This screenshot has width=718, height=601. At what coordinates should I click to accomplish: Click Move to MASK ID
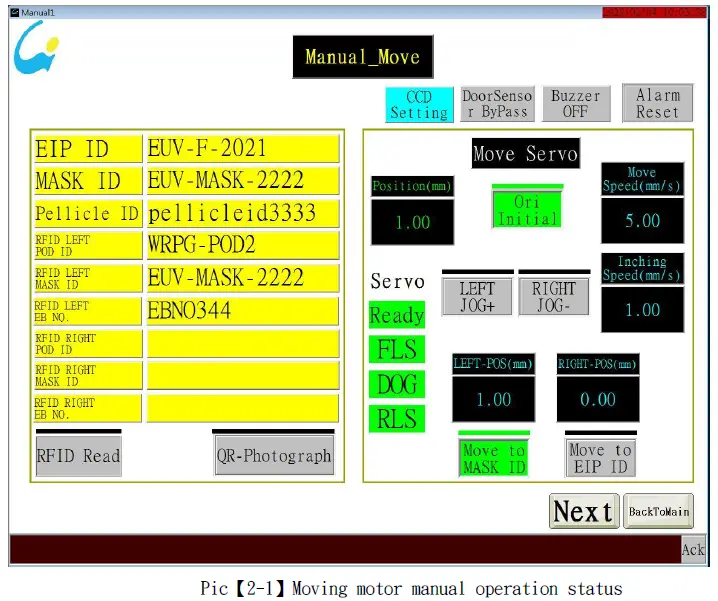[x=494, y=459]
